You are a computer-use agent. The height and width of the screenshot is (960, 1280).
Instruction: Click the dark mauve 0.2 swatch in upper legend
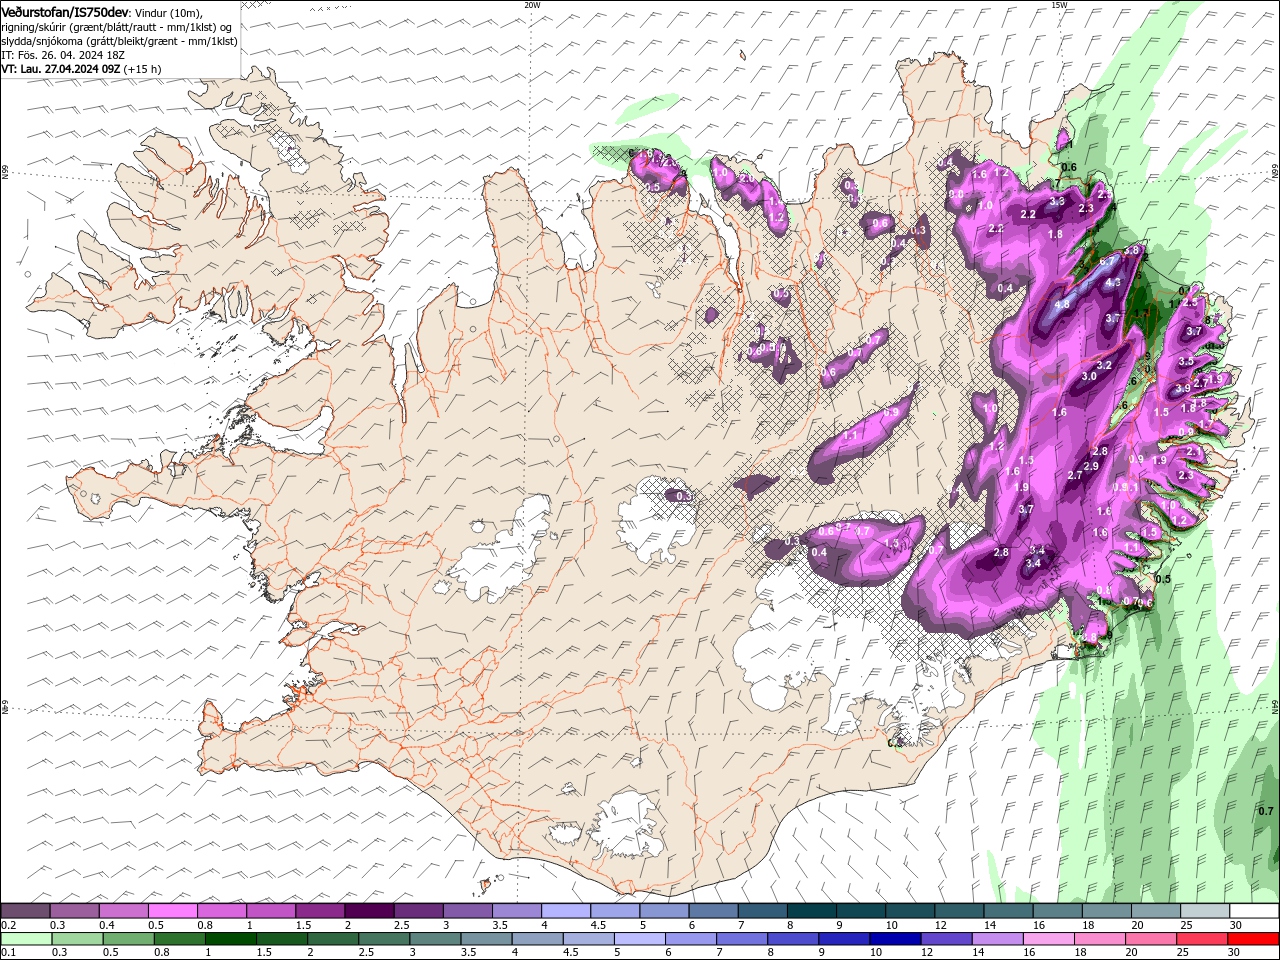pos(25,911)
